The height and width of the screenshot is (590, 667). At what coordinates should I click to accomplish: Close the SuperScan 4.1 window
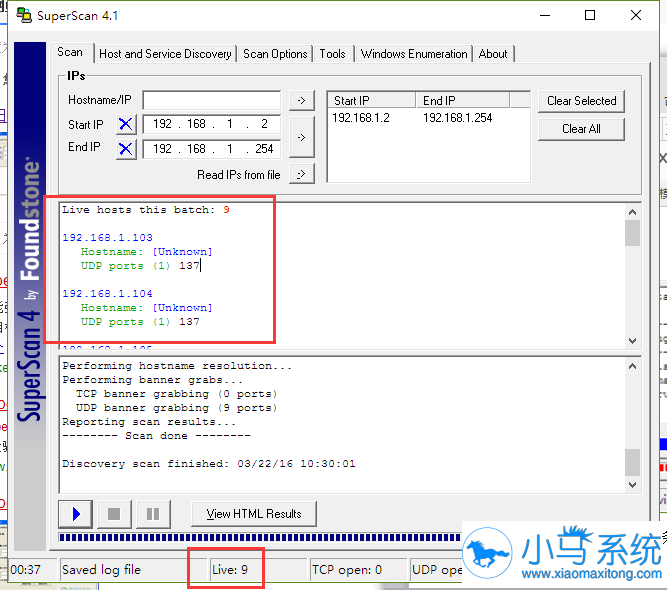click(x=636, y=15)
